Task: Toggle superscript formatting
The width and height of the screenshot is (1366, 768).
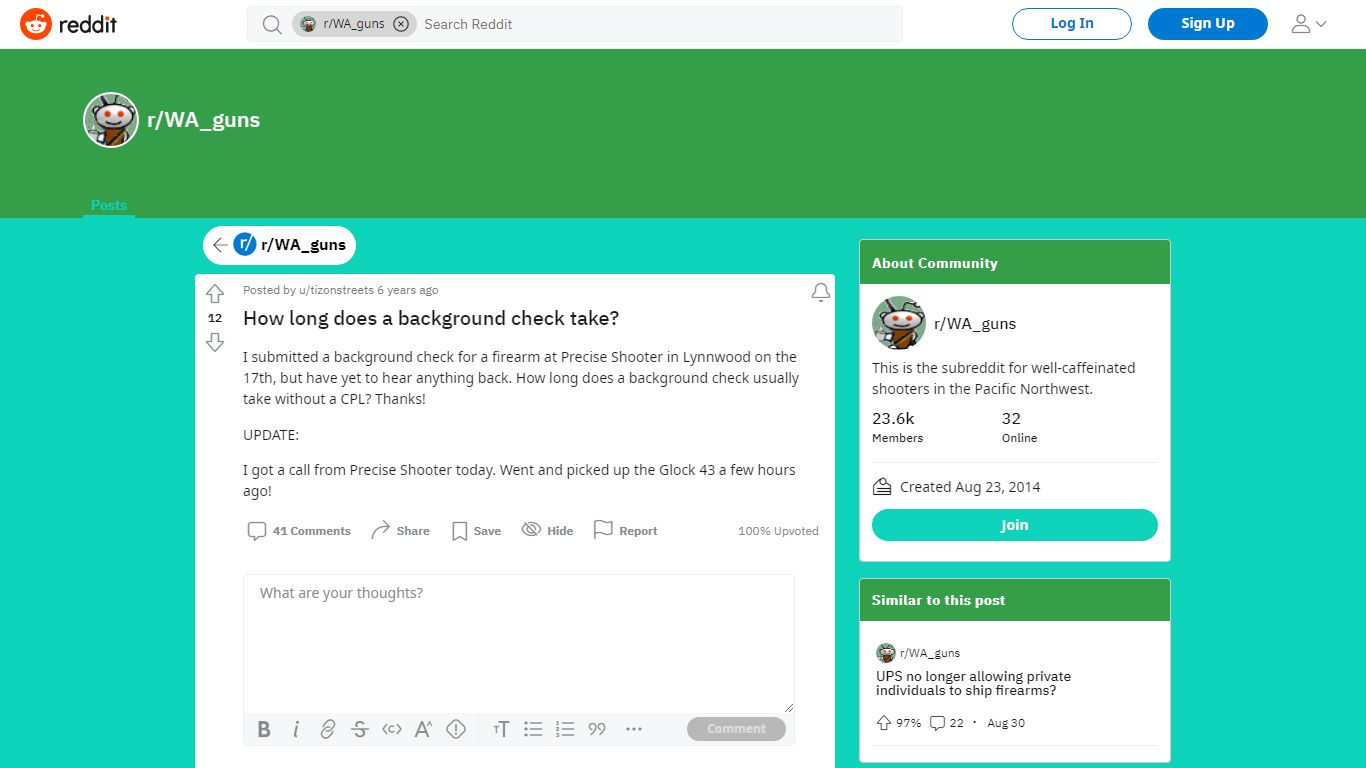Action: click(424, 729)
